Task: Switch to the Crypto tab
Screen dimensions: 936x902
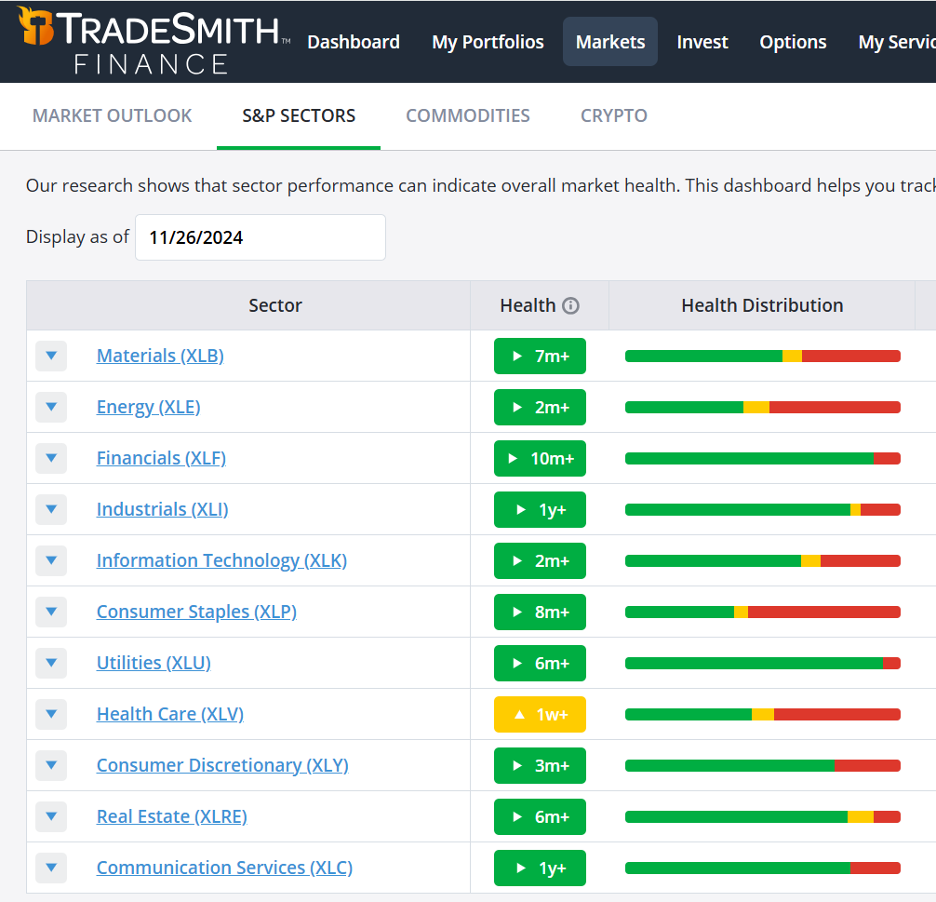Action: tap(614, 116)
